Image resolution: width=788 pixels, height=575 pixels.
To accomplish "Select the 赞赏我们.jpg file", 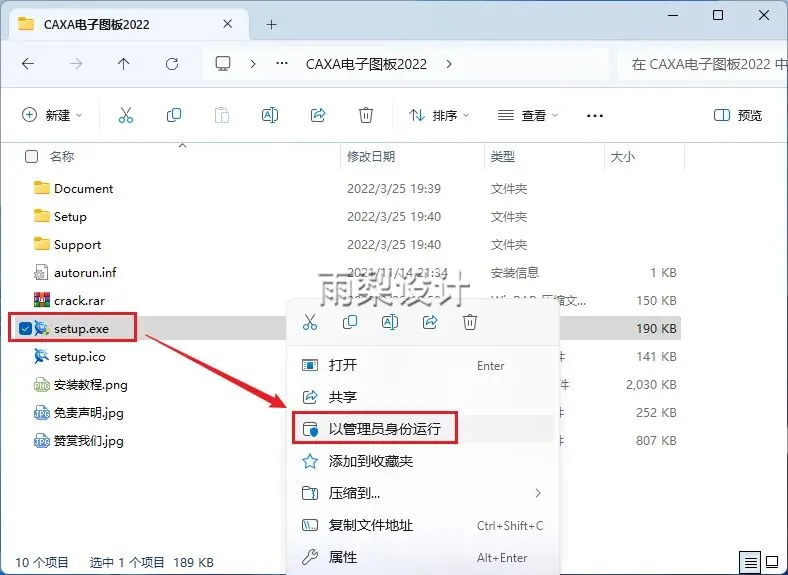I will 88,441.
